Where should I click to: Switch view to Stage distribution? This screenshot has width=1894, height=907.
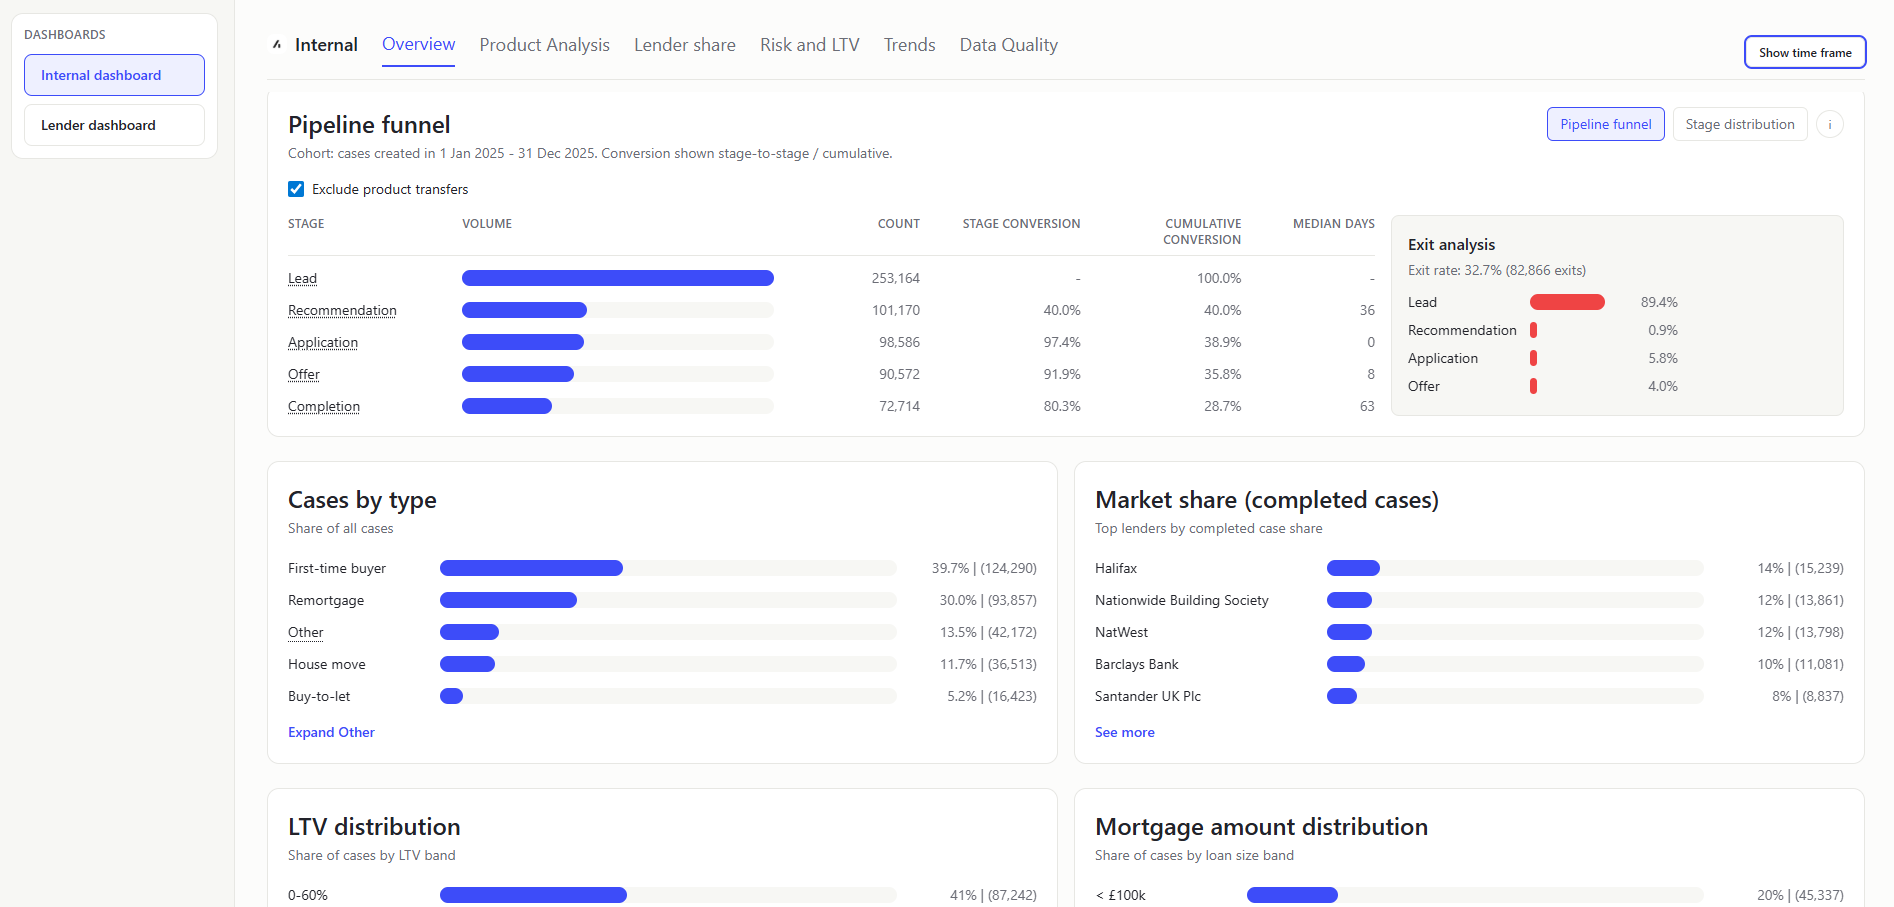(x=1739, y=124)
